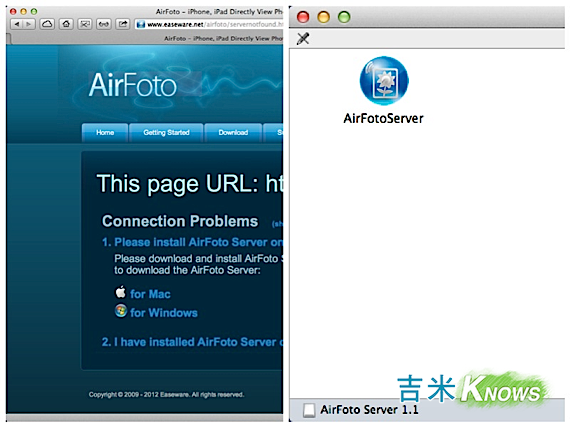Click the AirFotoServer file name label

(384, 119)
